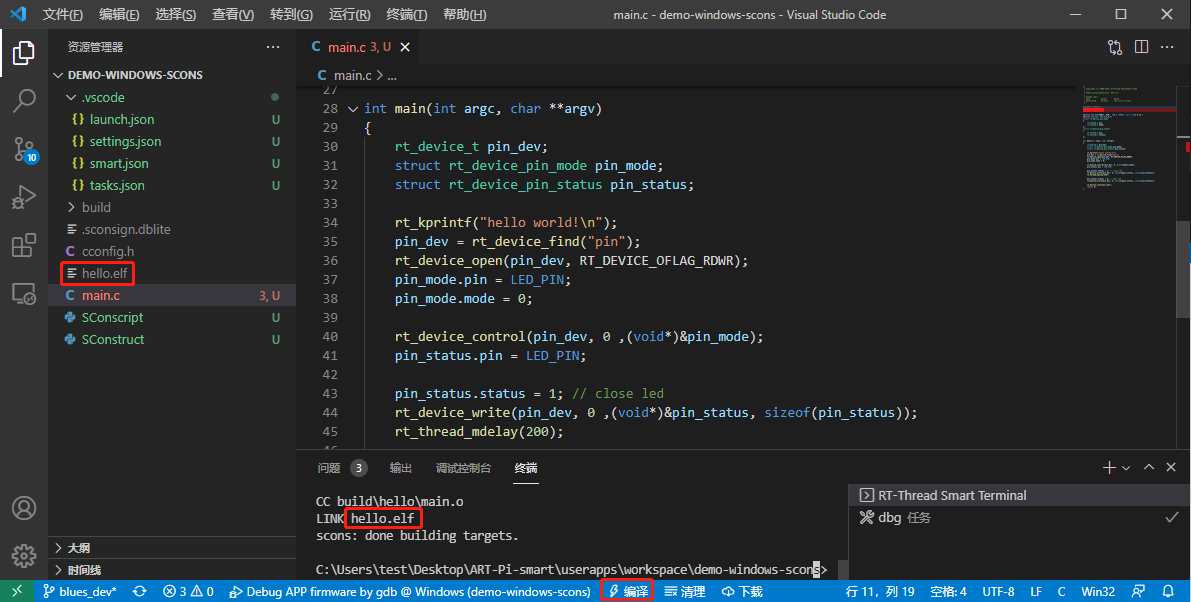Click the 下载 download button in status bar
Image resolution: width=1191 pixels, height=602 pixels.
742,591
